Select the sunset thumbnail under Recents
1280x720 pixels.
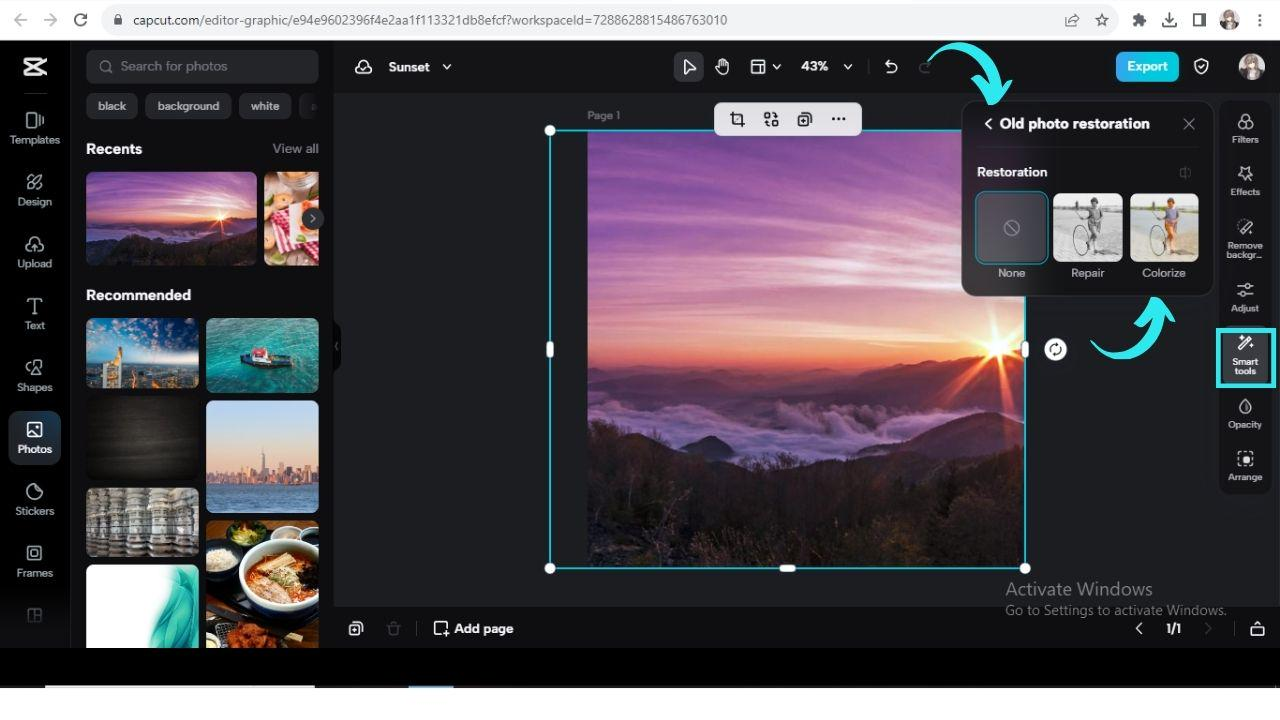coord(171,219)
